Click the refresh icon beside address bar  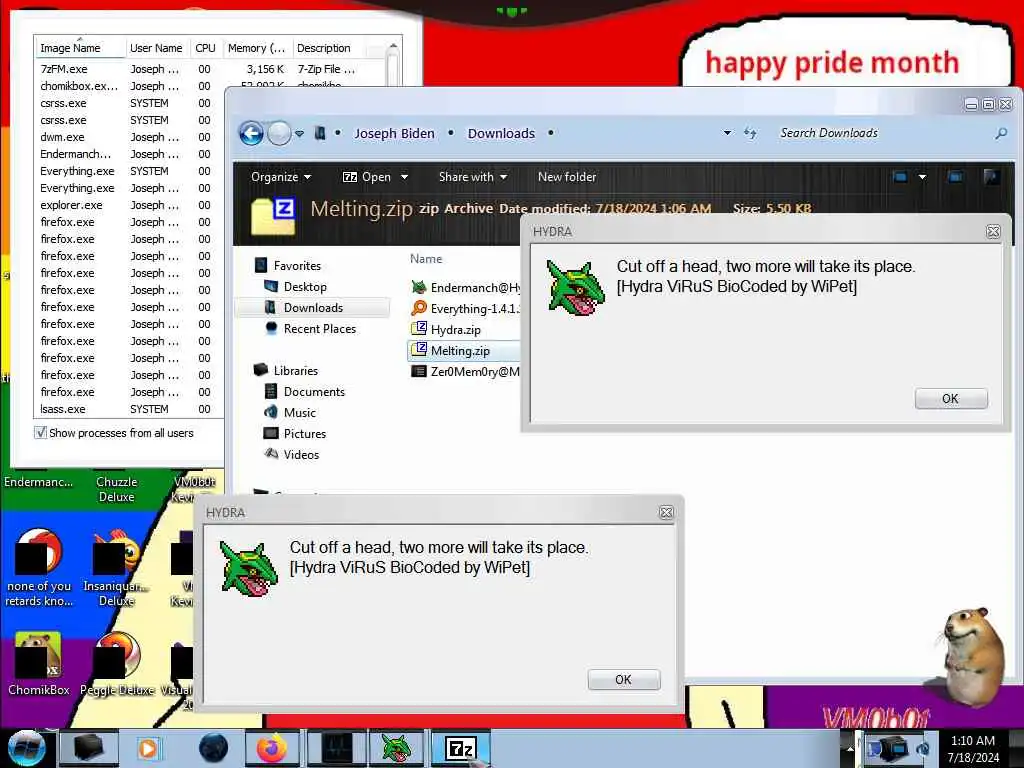click(x=750, y=133)
